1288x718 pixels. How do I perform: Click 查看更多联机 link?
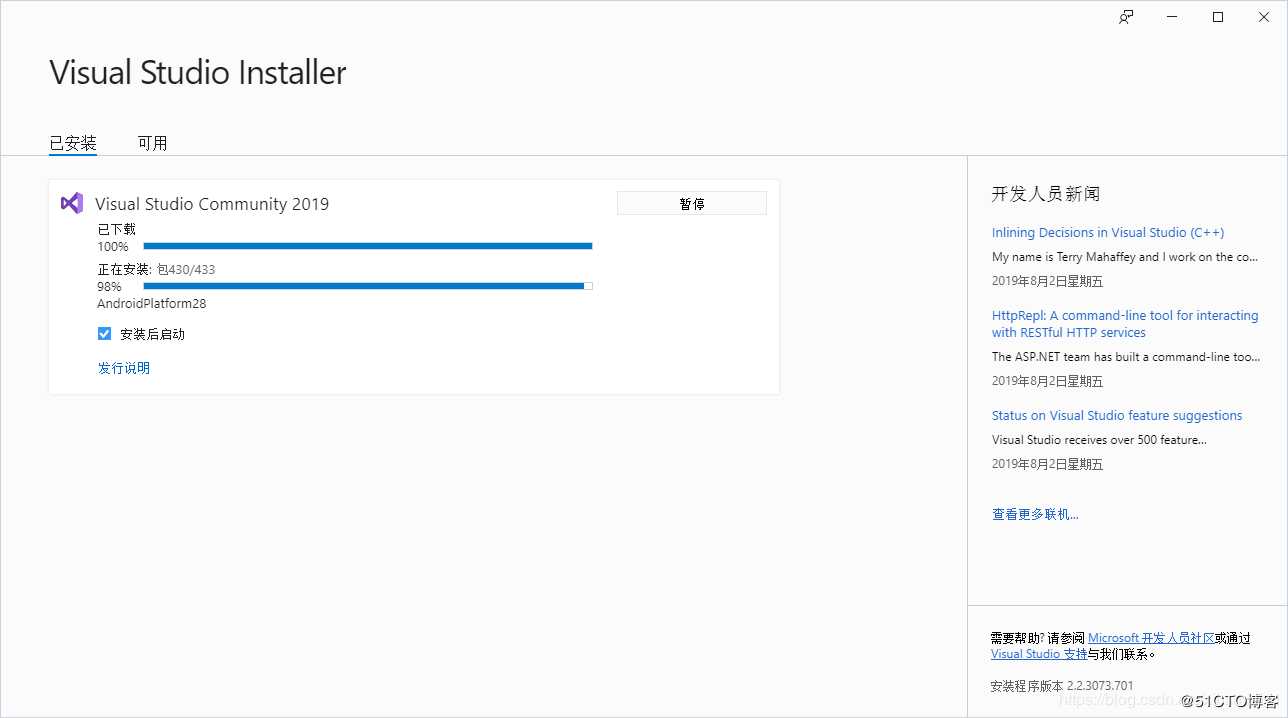tap(1035, 514)
